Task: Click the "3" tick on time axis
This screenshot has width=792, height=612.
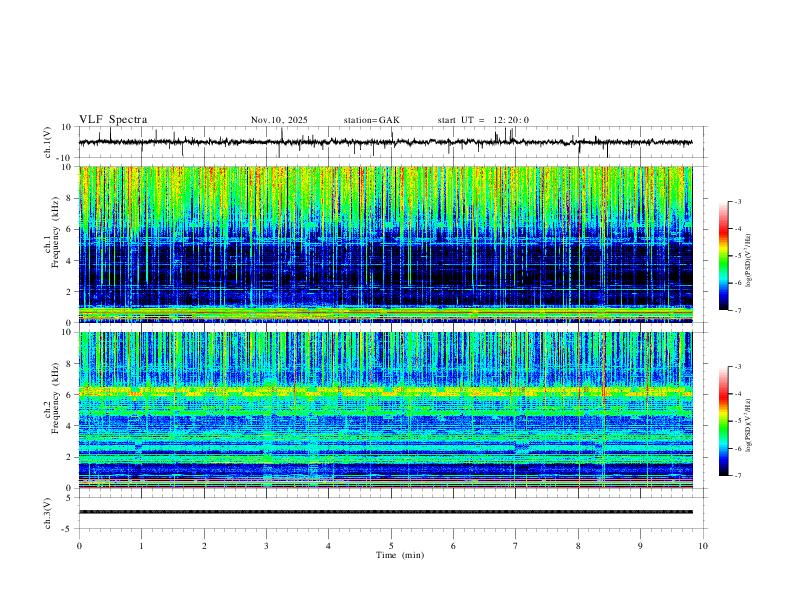Action: 266,546
